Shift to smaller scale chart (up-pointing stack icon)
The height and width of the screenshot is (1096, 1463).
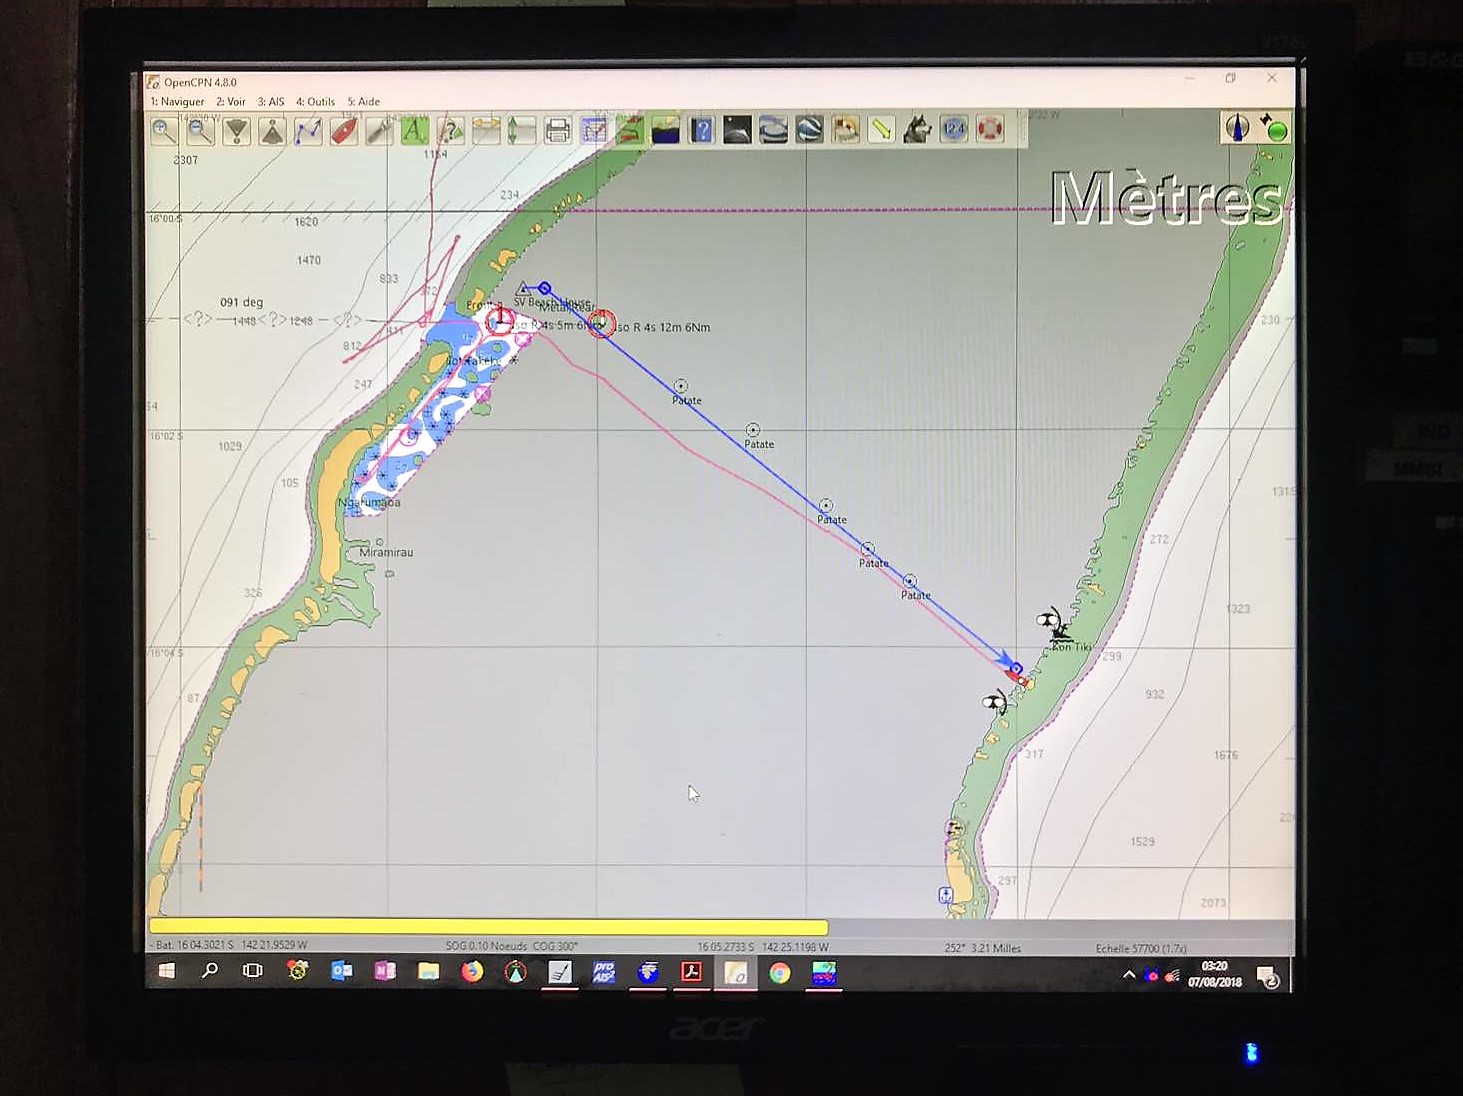click(272, 131)
